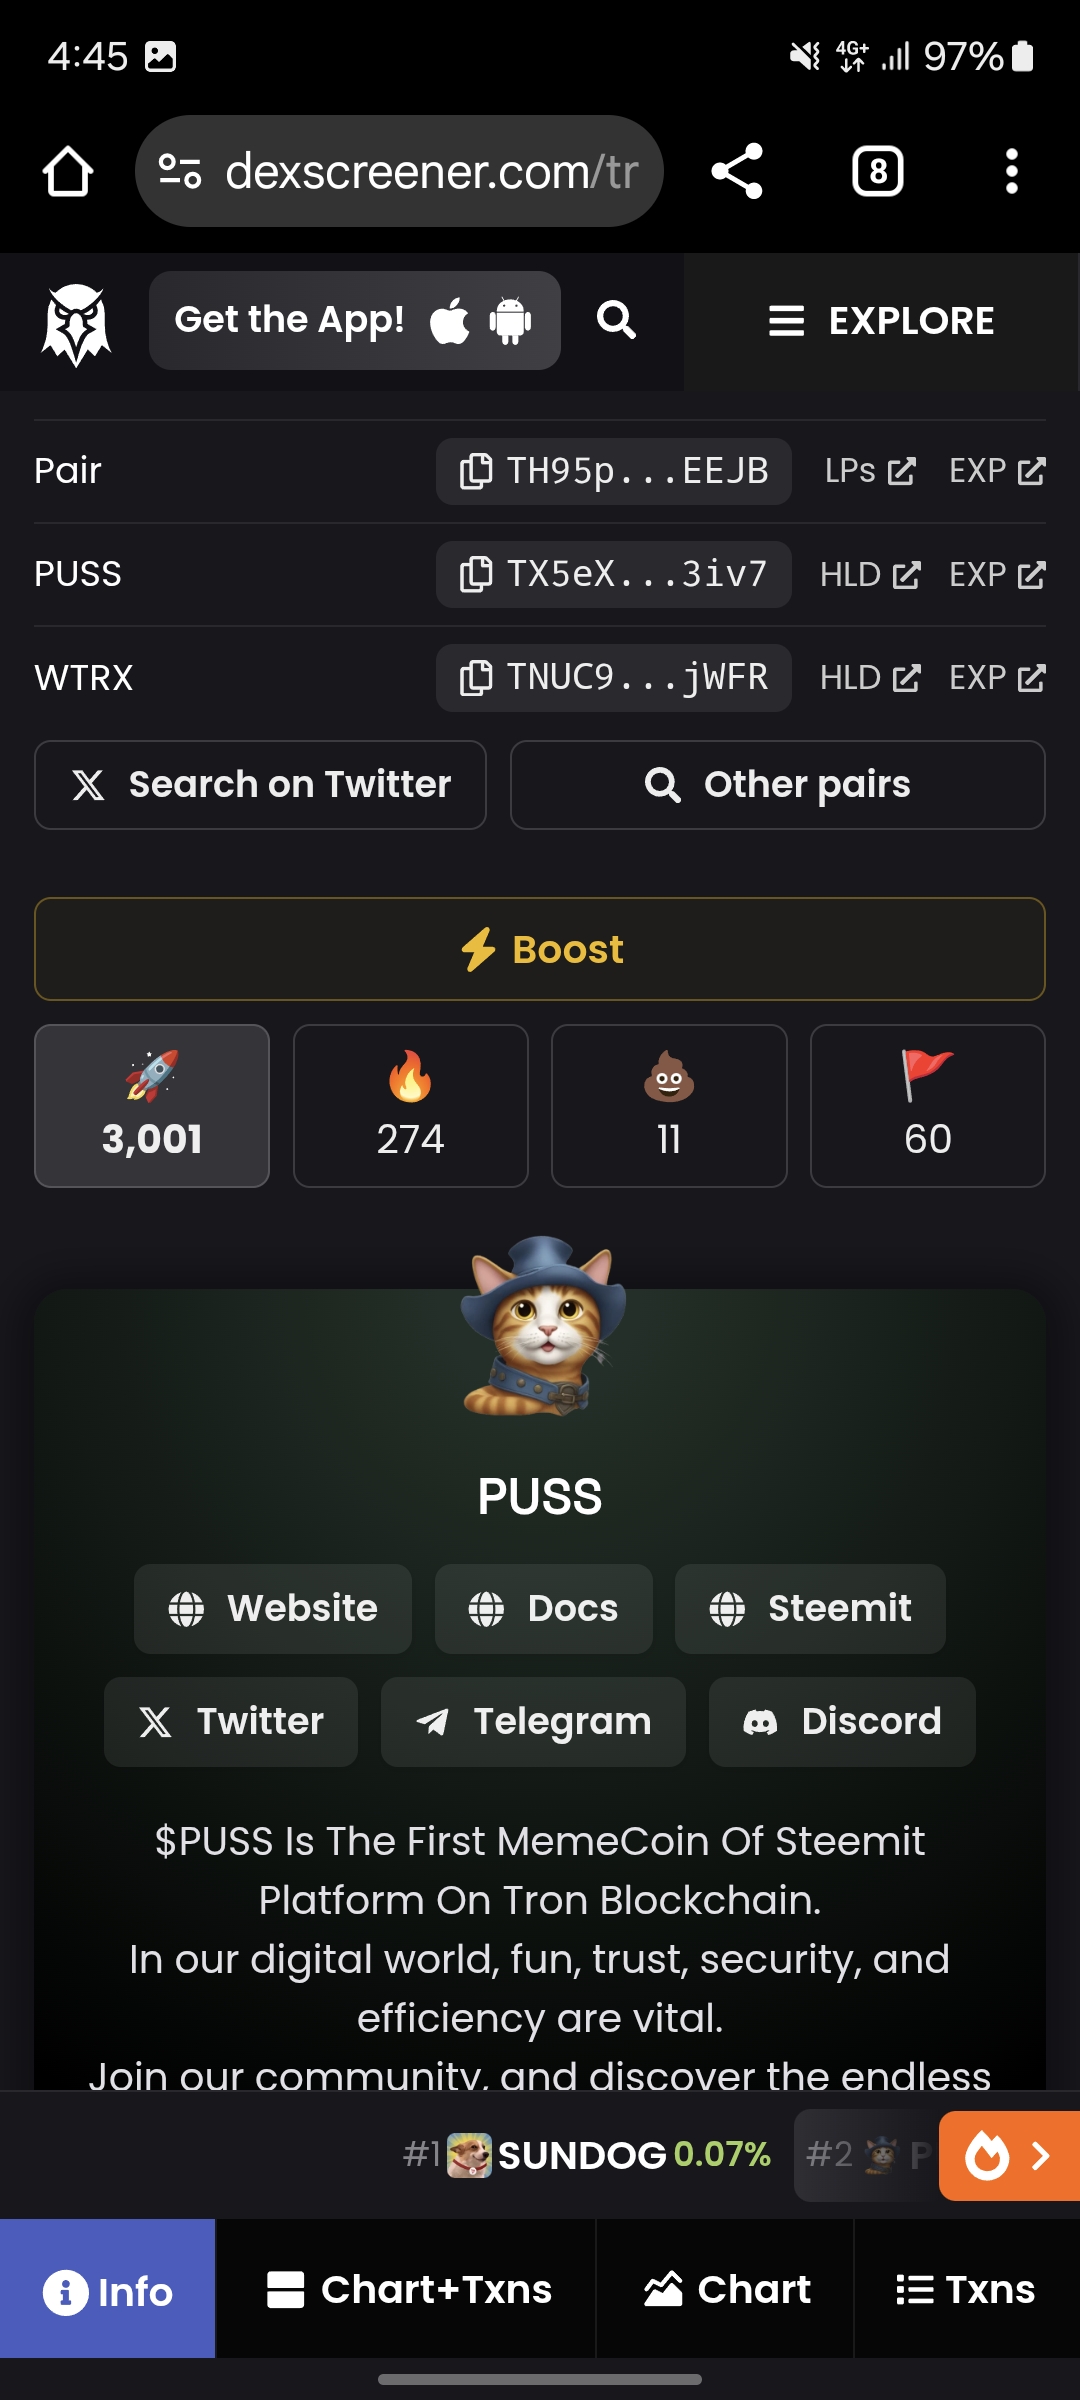Switch to the Chart+Txns tab

pyautogui.click(x=406, y=2289)
